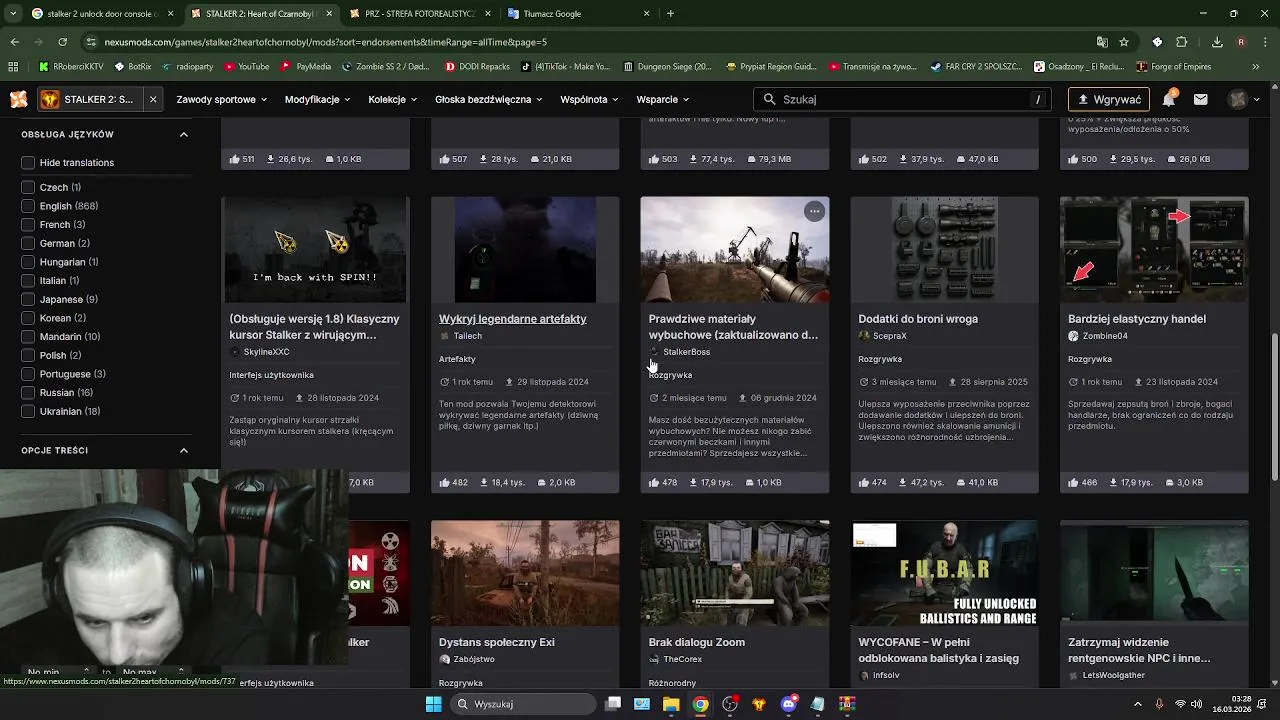Click author SkylineXXC under the cursor mod
The height and width of the screenshot is (720, 1280).
pyautogui.click(x=266, y=352)
